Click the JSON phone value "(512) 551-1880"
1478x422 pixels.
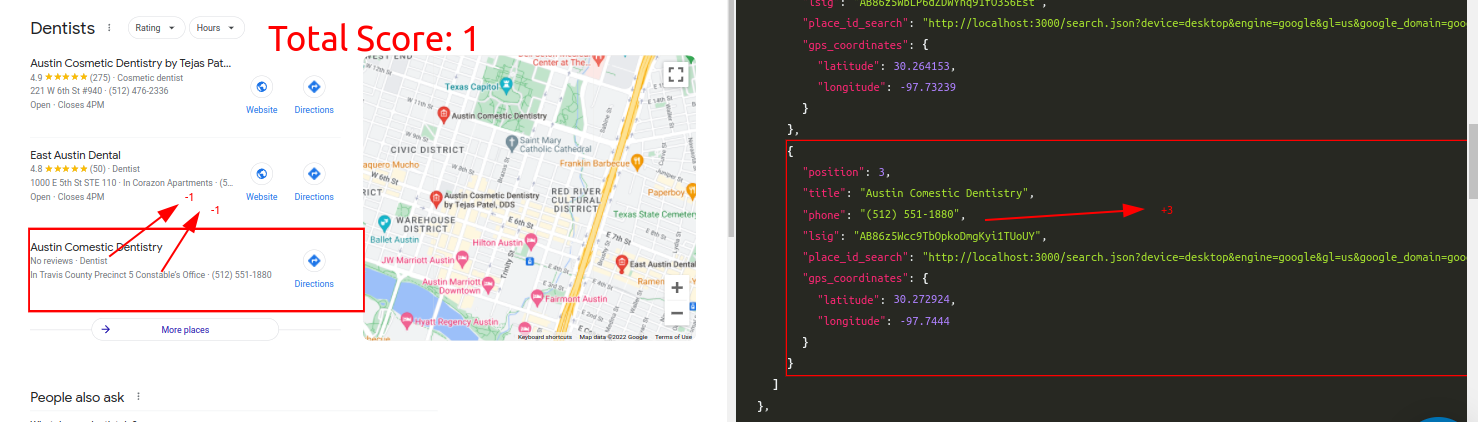tap(910, 215)
